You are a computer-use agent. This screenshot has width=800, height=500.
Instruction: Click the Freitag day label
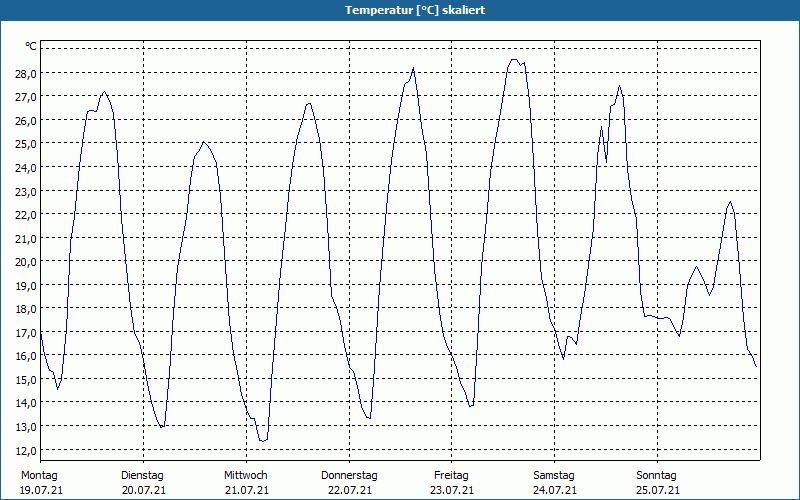point(451,476)
